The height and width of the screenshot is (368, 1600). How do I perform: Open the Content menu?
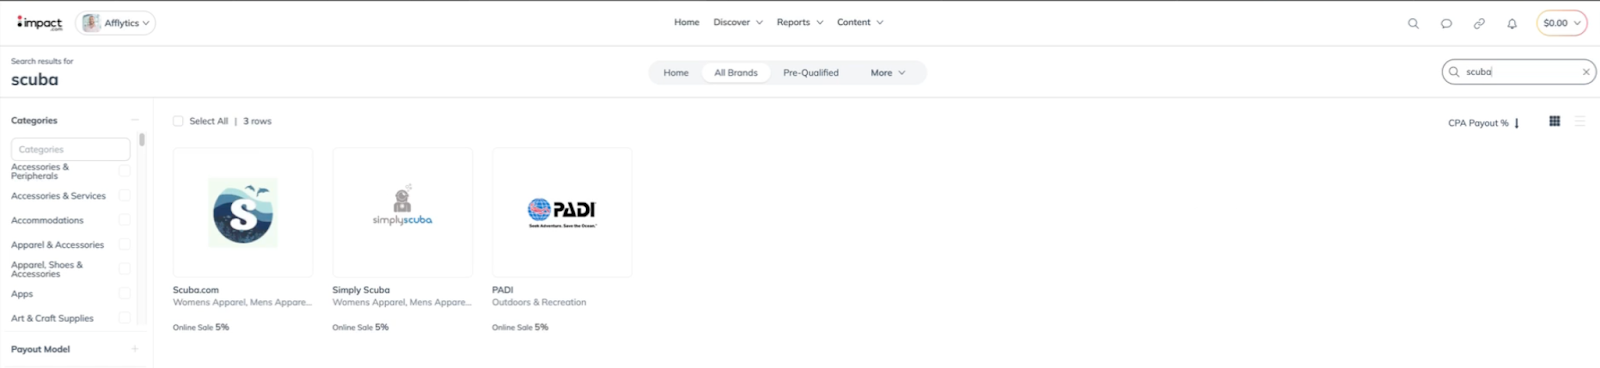click(x=859, y=22)
